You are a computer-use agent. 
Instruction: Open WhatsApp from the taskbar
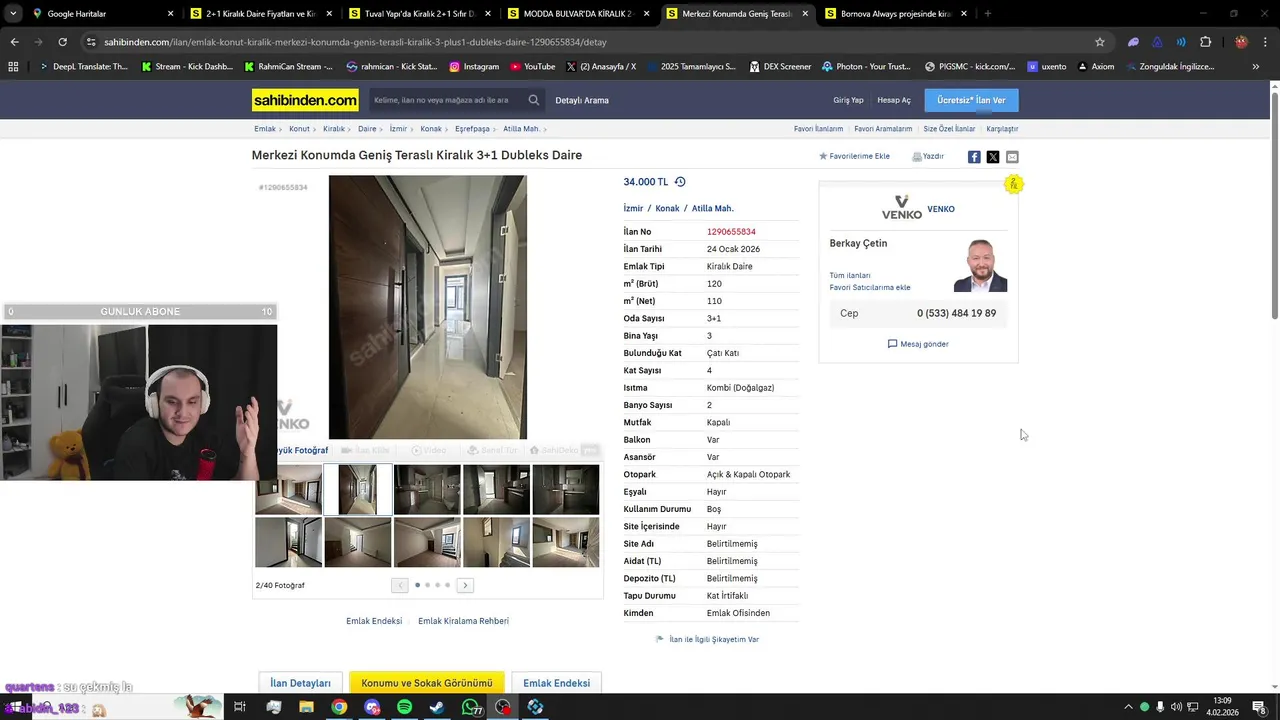[x=470, y=707]
